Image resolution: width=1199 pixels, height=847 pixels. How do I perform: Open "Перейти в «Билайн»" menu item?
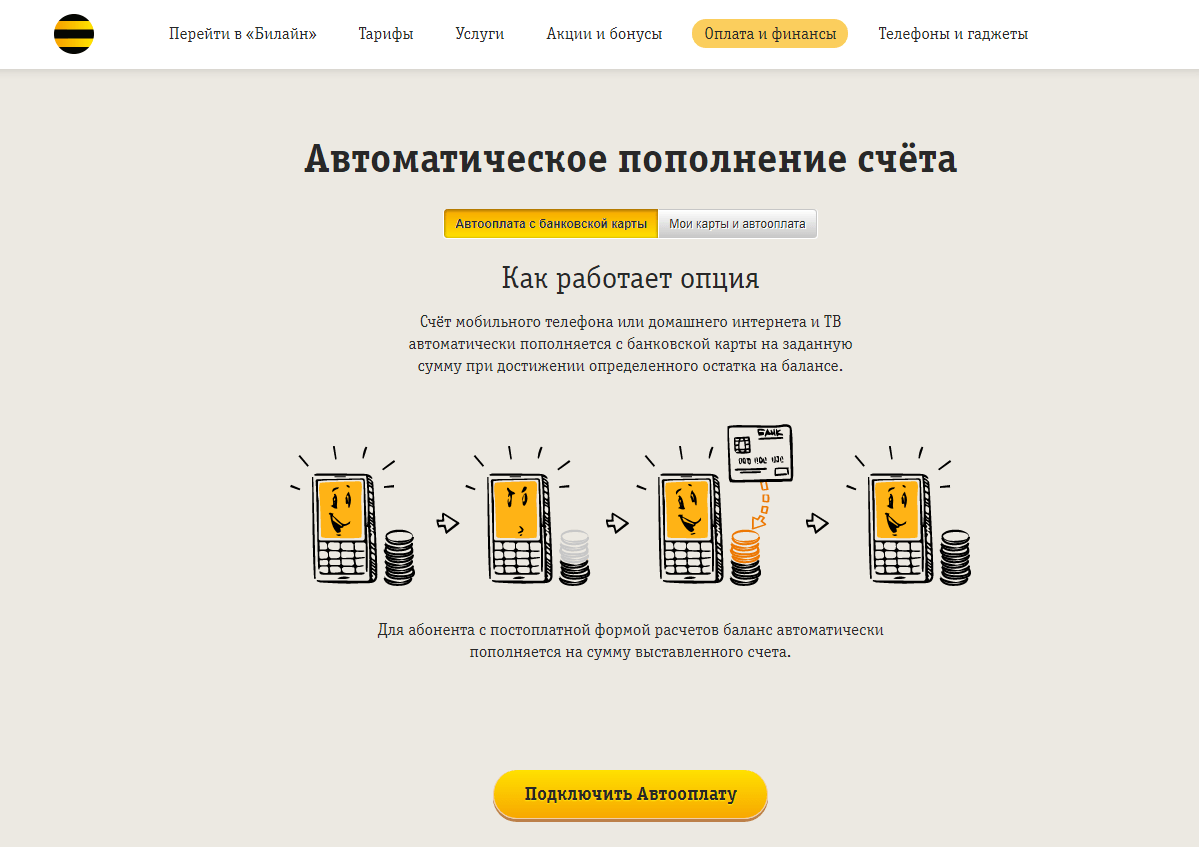[x=242, y=34]
